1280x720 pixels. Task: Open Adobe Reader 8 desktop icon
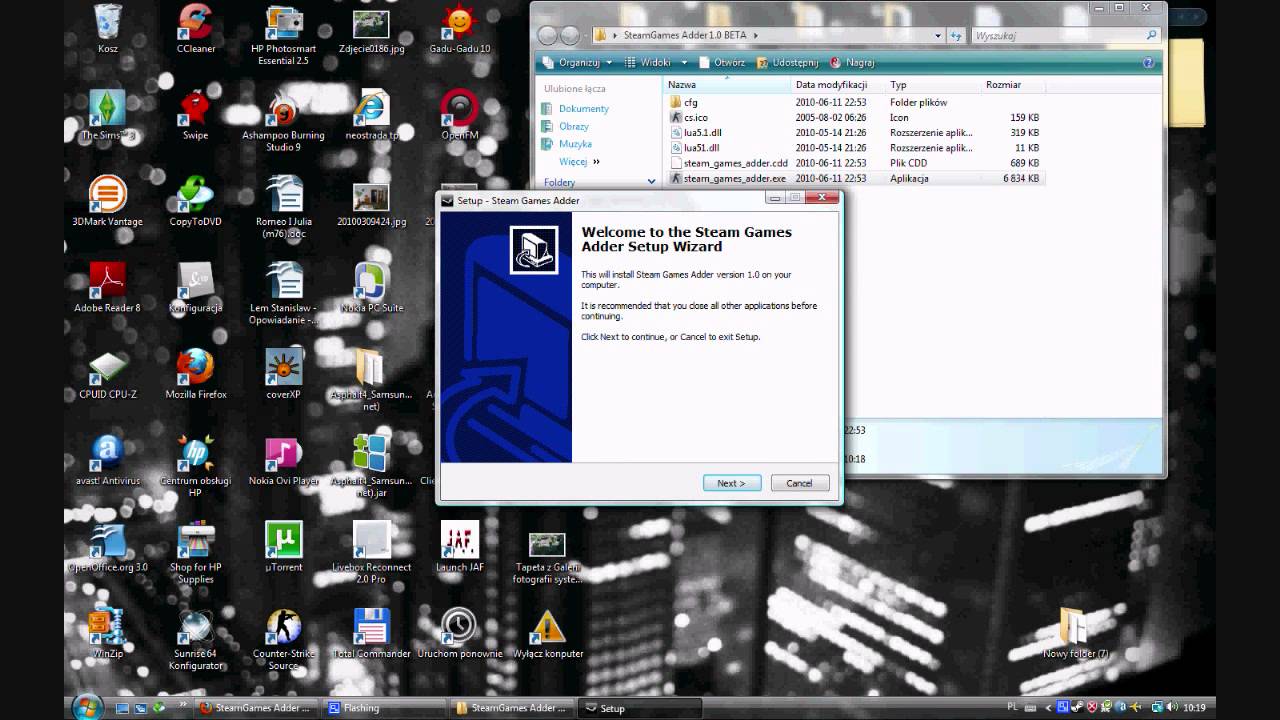click(108, 288)
